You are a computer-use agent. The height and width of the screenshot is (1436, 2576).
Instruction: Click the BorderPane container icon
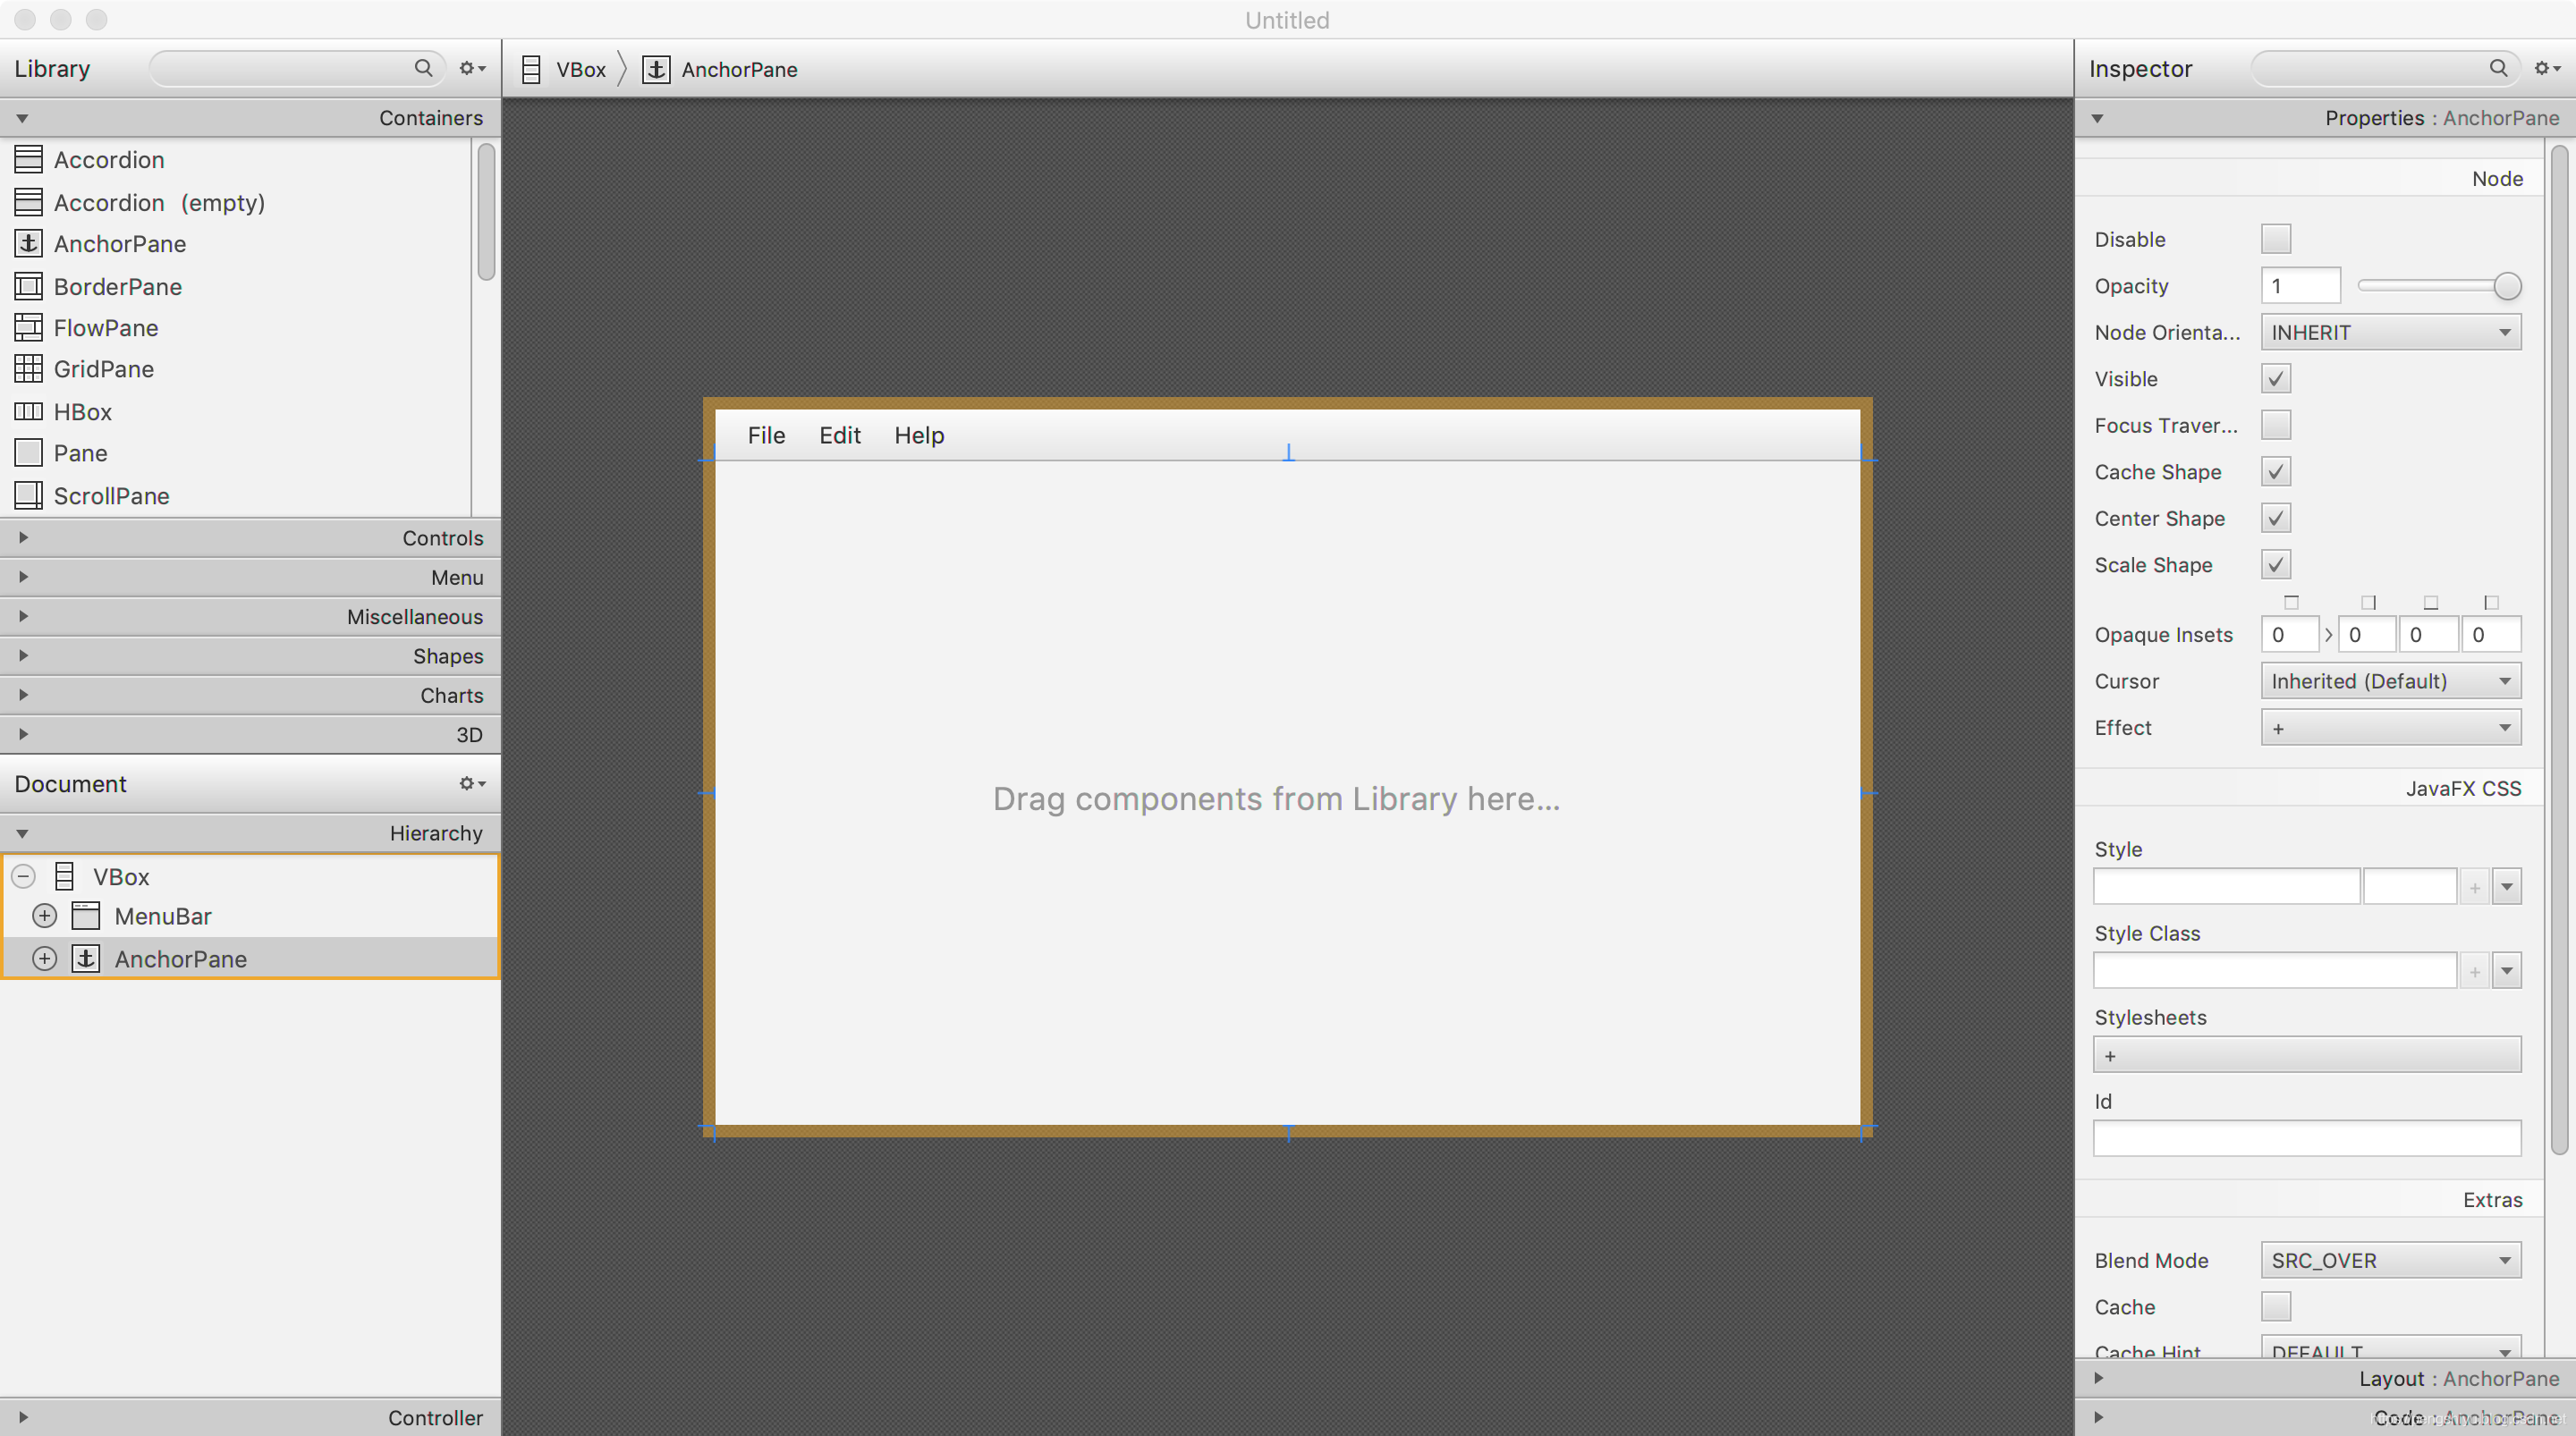tap(28, 286)
